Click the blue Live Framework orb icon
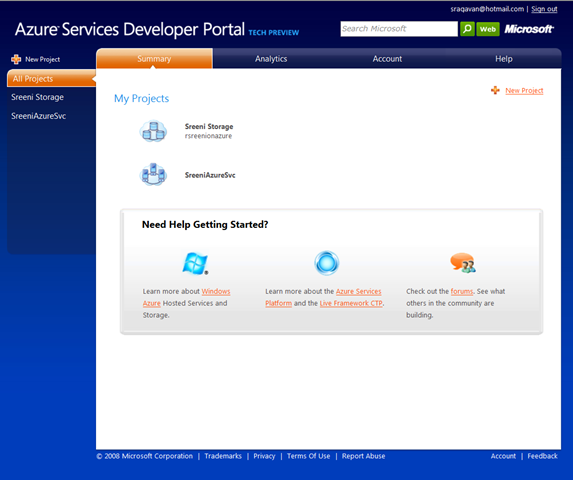Viewport: 573px width, 480px height. click(x=327, y=263)
